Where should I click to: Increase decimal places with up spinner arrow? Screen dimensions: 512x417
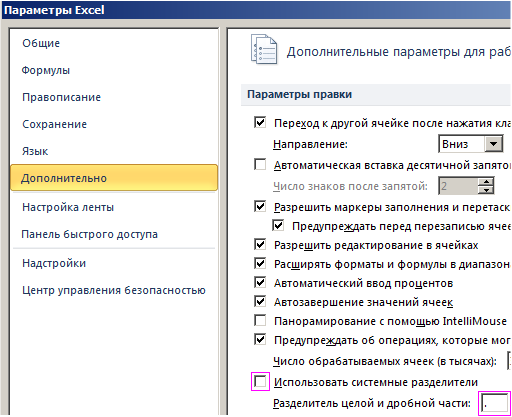pyautogui.click(x=486, y=182)
